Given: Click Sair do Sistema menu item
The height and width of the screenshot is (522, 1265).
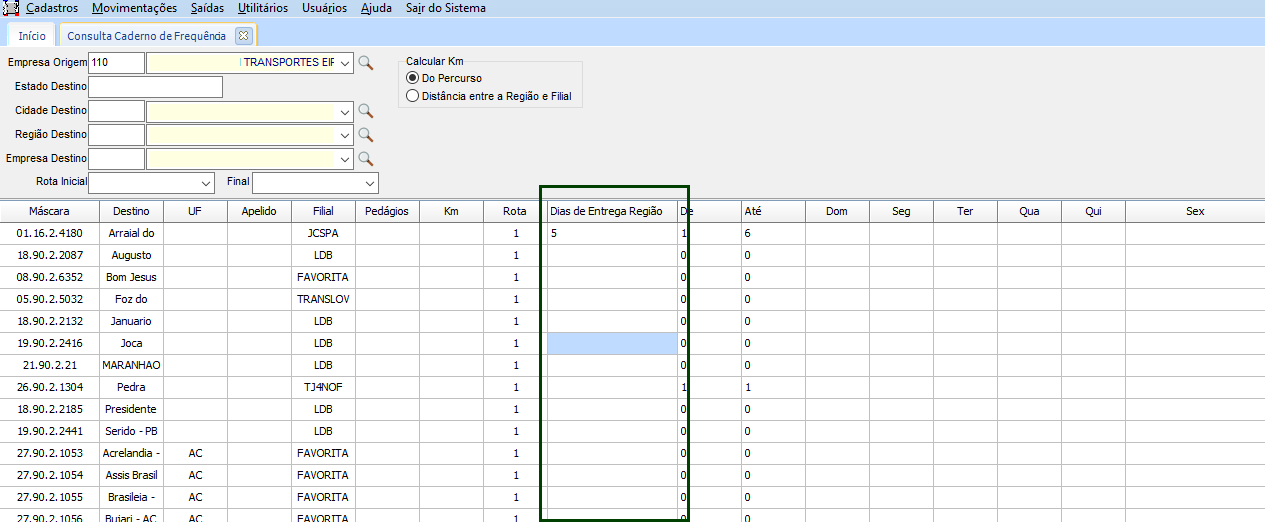Looking at the screenshot, I should pyautogui.click(x=446, y=8).
